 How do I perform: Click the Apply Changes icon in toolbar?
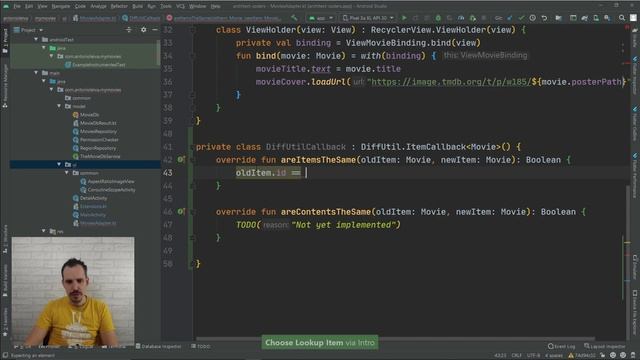(x=415, y=18)
